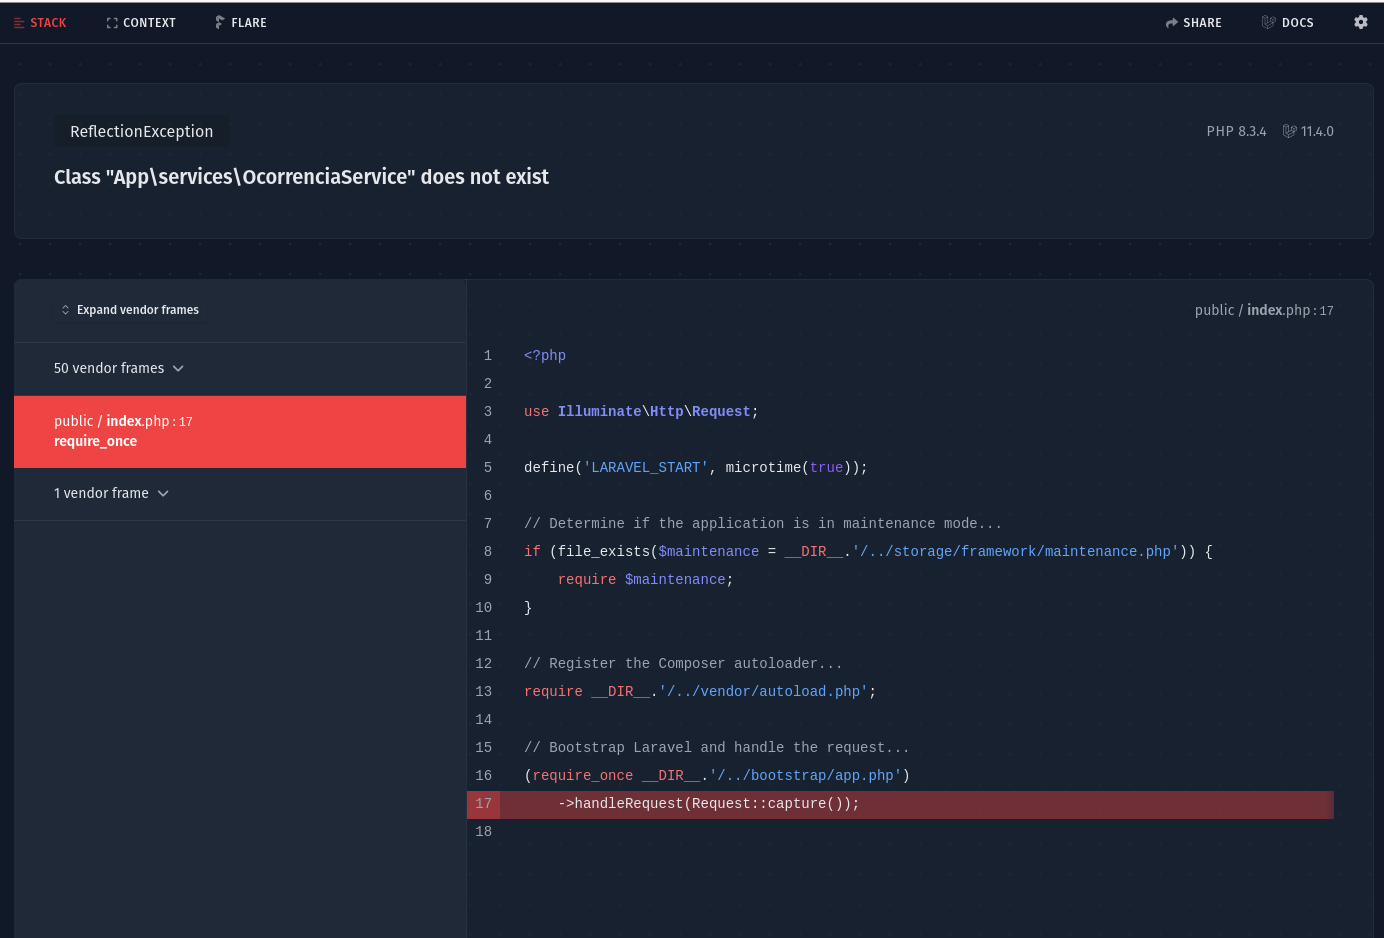The height and width of the screenshot is (938, 1384).
Task: Click the Stack icon in navigation
Action: 19,23
